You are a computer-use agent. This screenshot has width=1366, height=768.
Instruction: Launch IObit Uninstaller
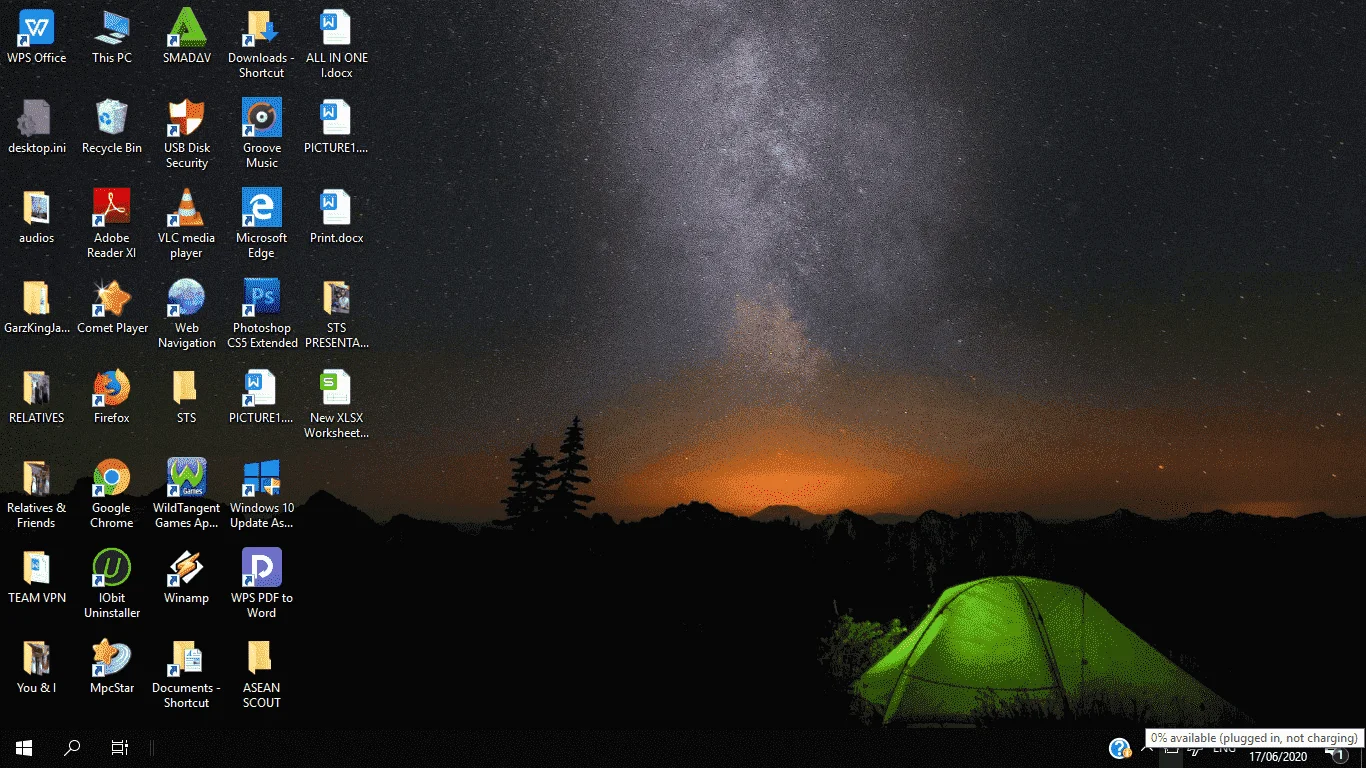tap(112, 584)
